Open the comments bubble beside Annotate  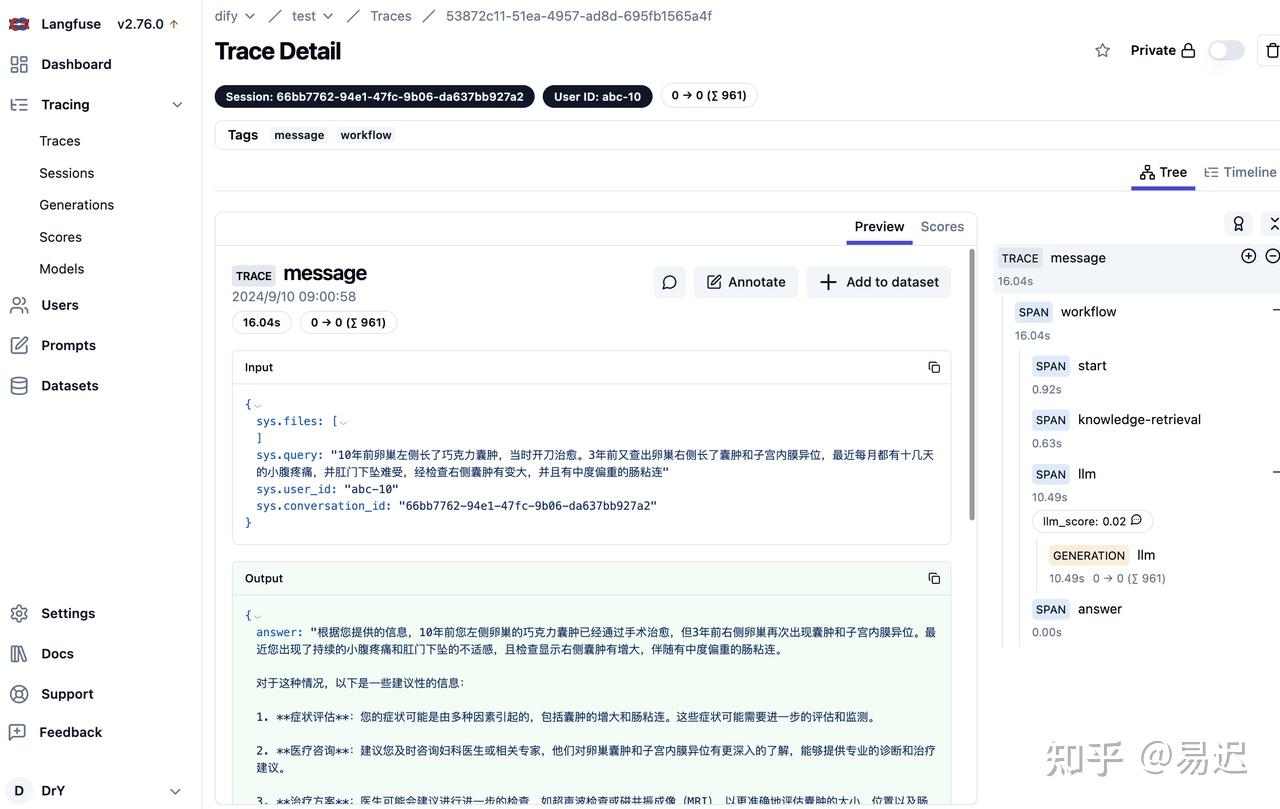click(670, 282)
